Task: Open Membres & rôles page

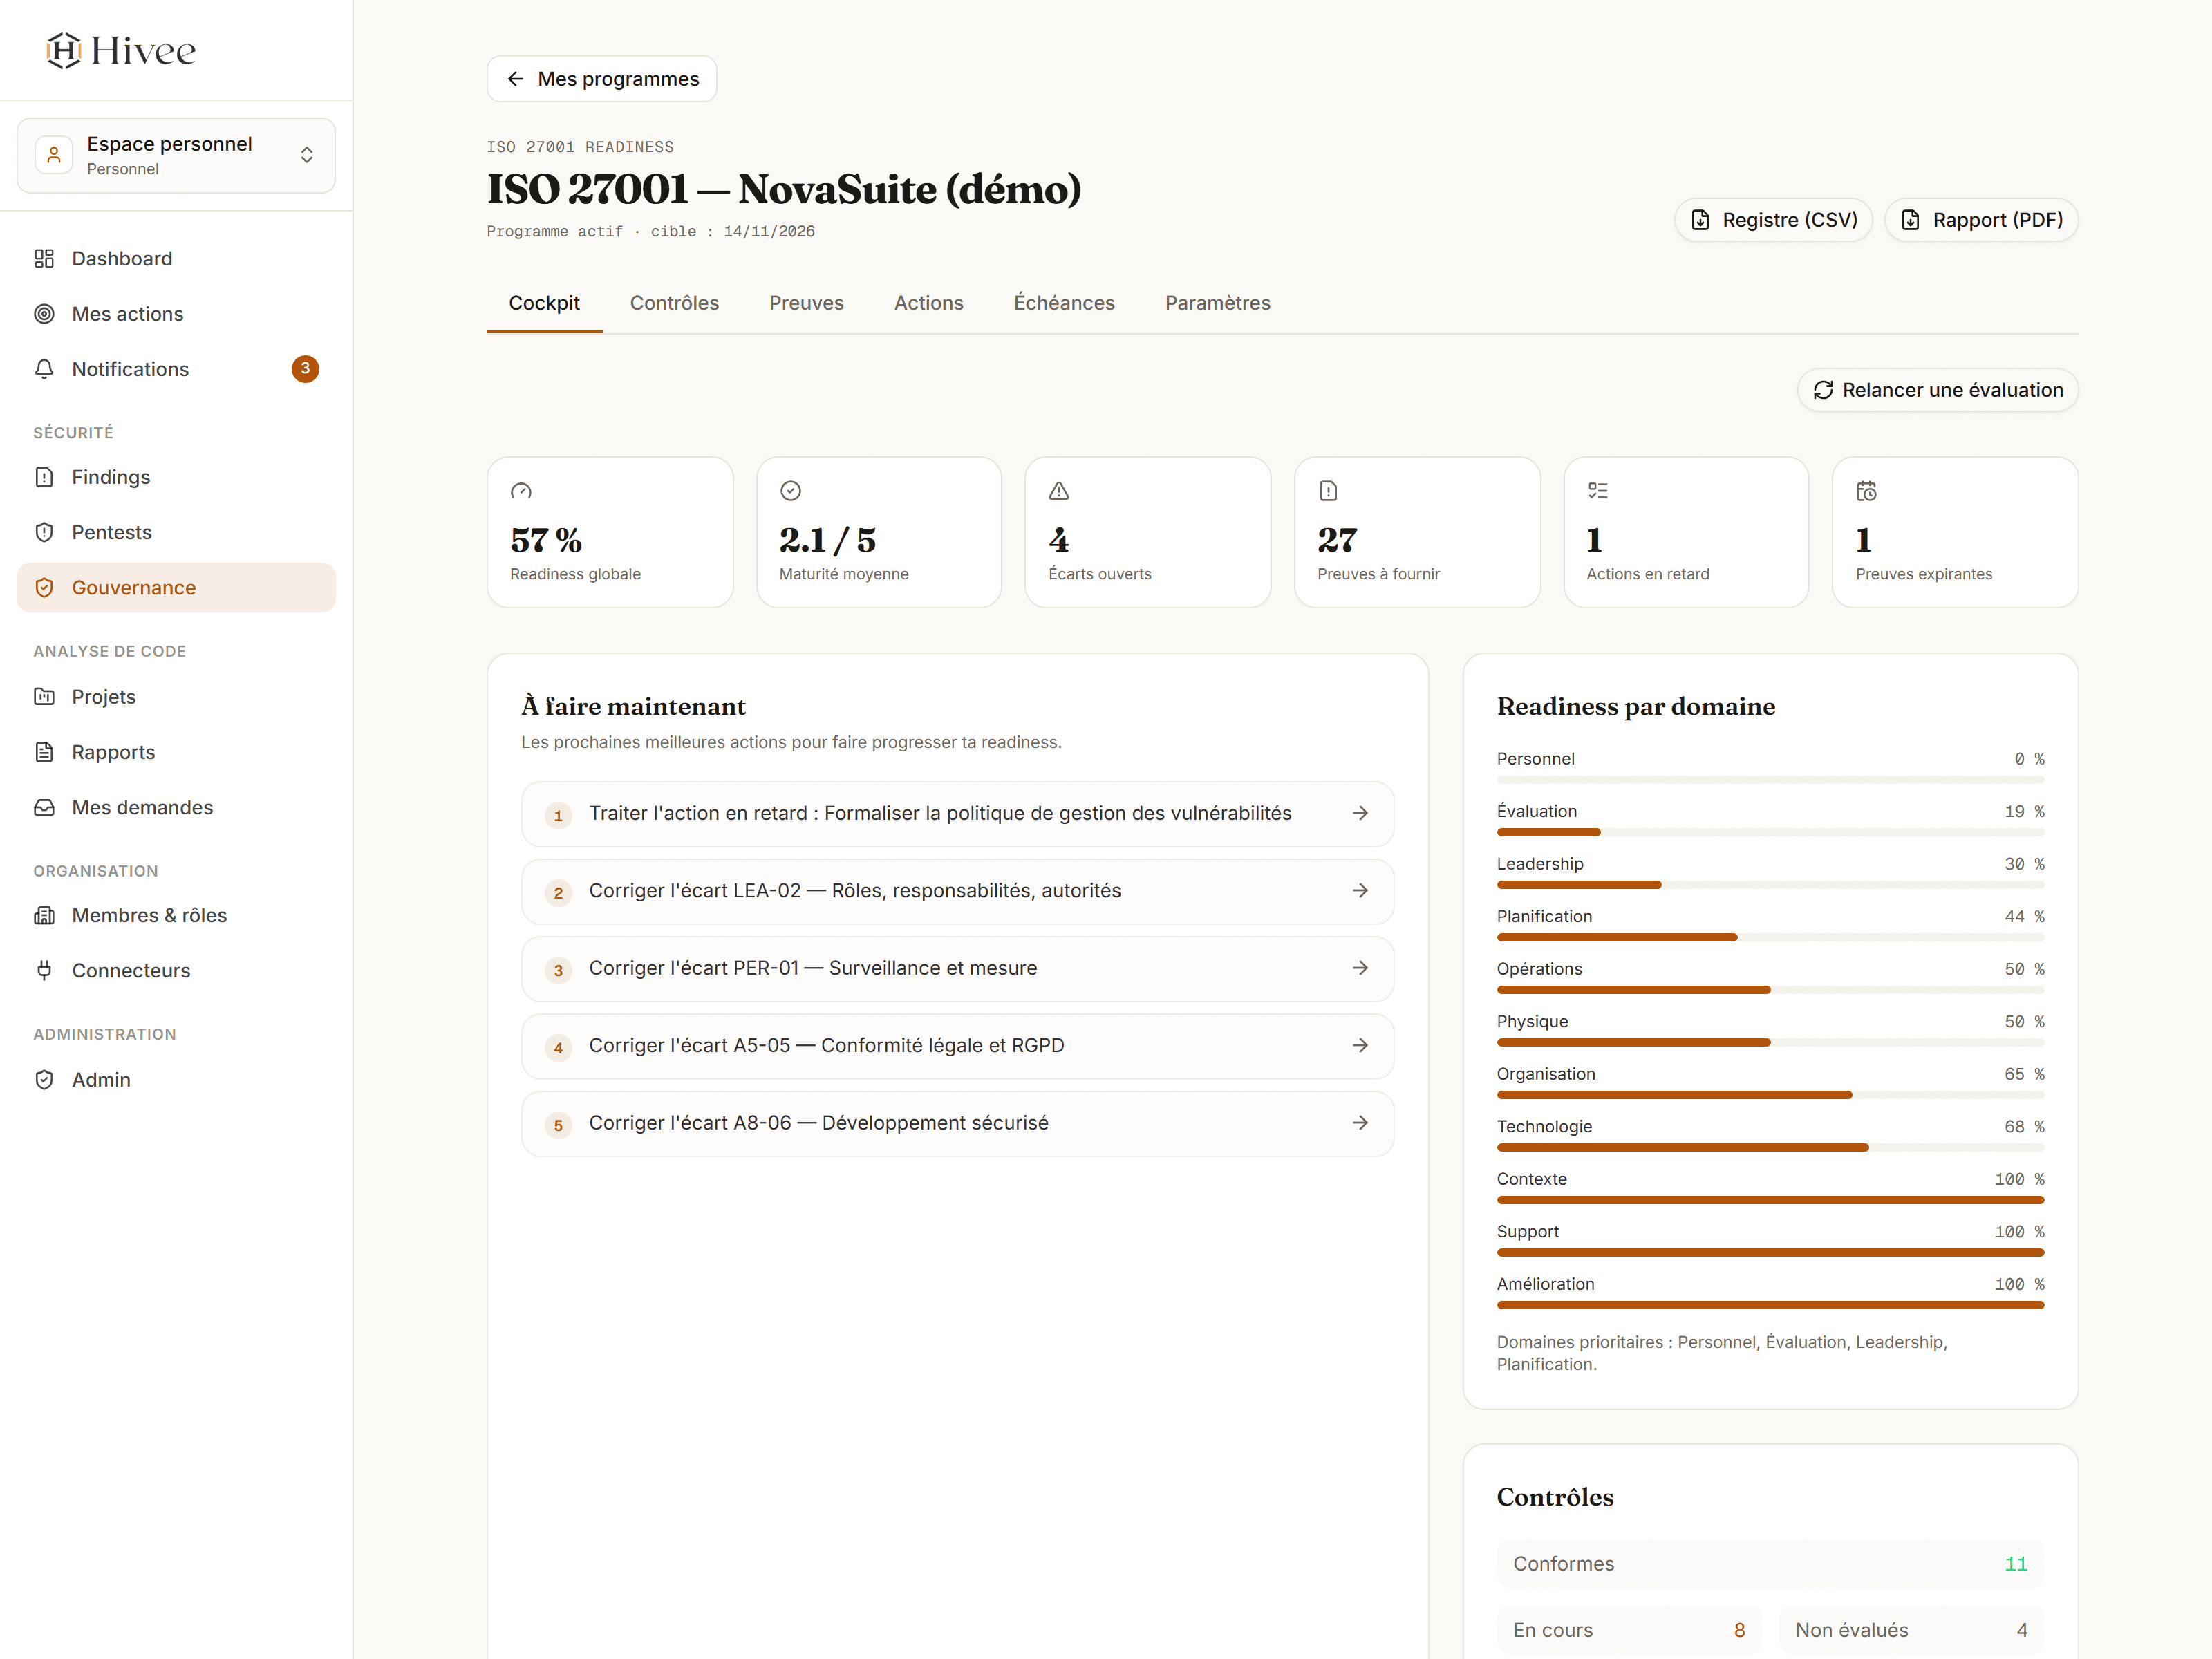Action: pyautogui.click(x=176, y=915)
